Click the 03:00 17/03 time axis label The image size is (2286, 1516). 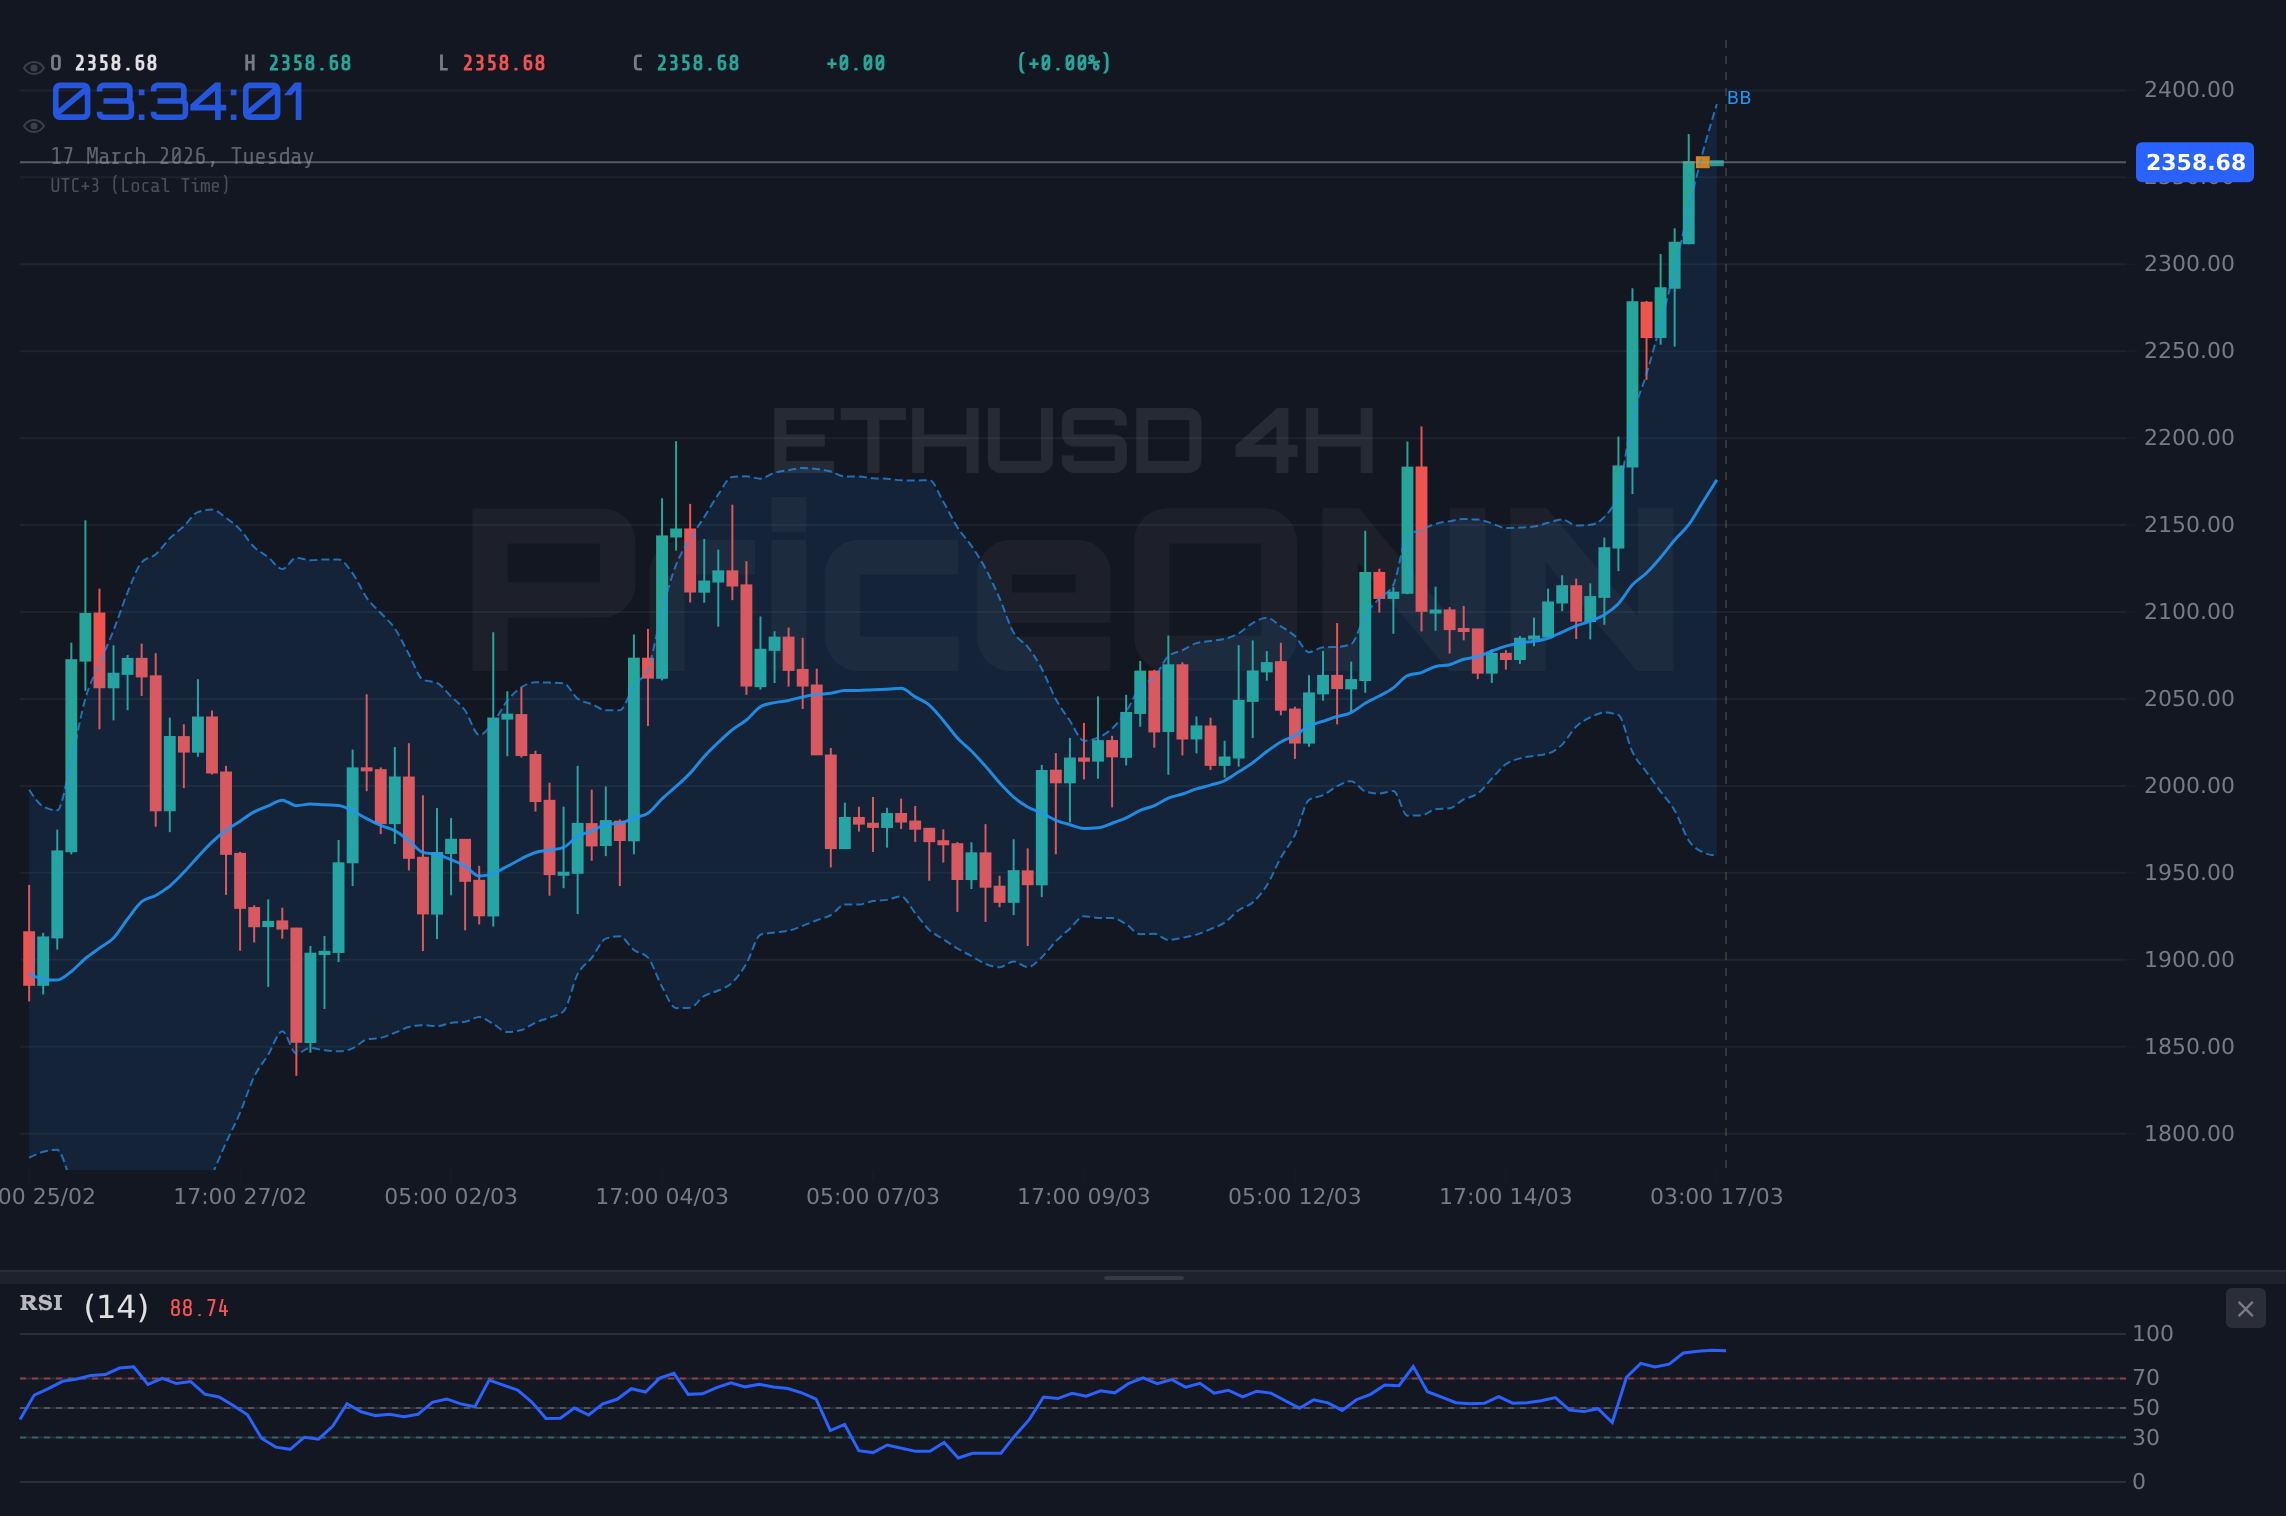point(1714,1196)
